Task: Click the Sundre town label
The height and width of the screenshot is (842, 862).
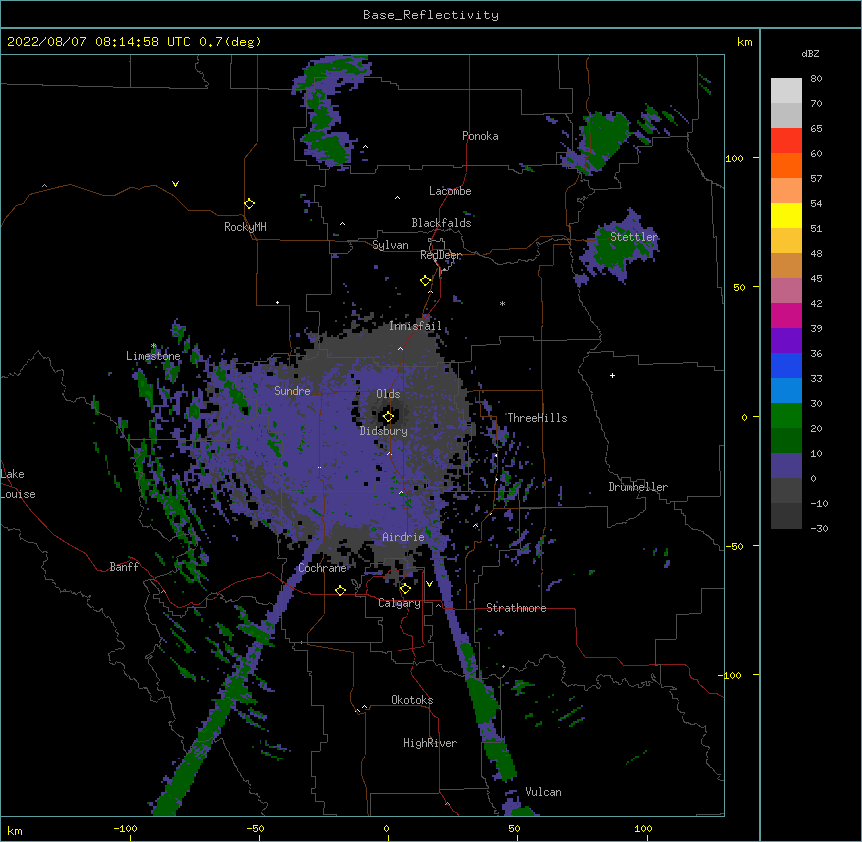Action: click(292, 391)
